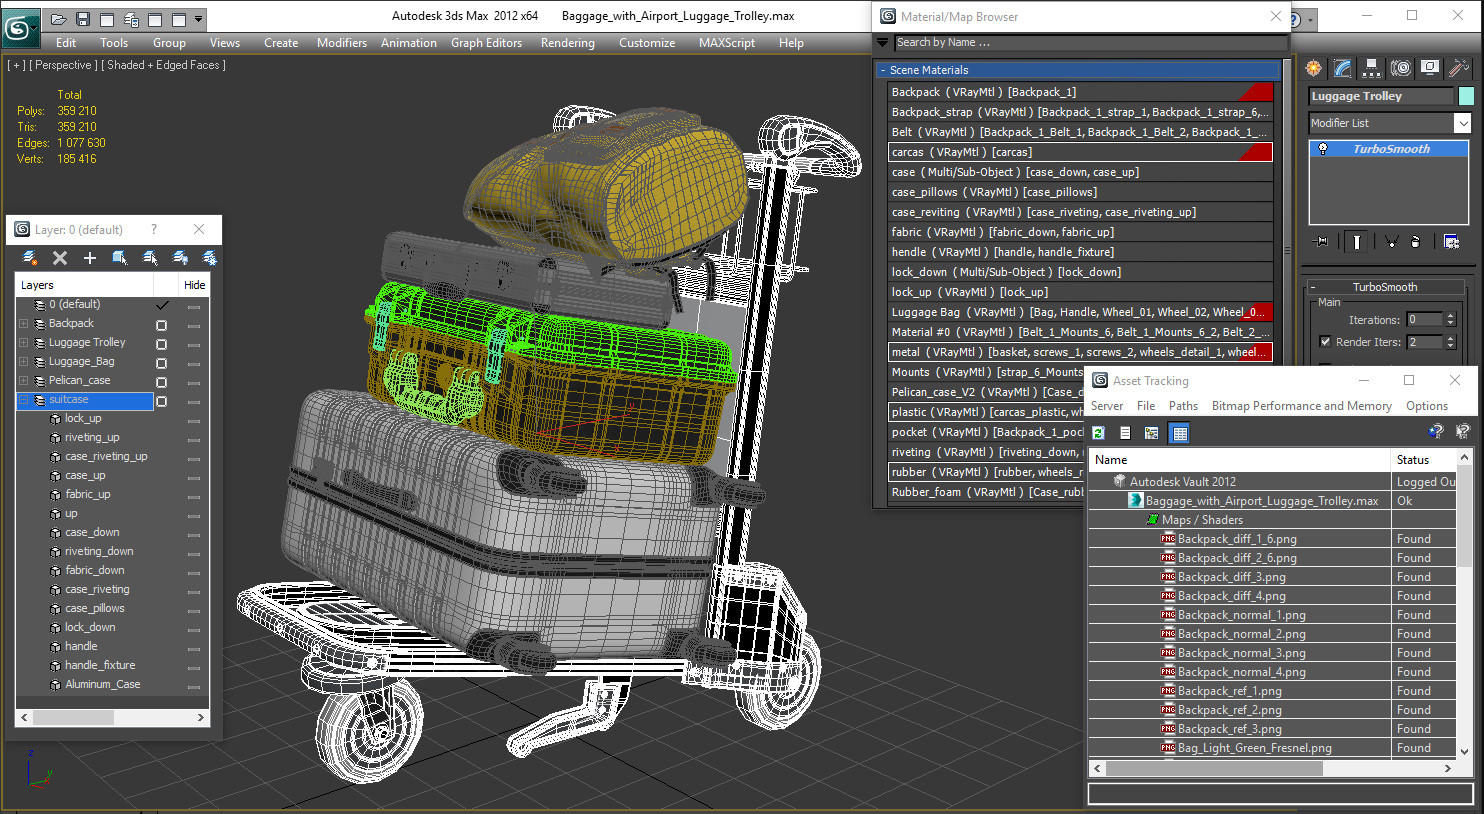Expand the Luggage_Bag layer tree node
Image resolution: width=1484 pixels, height=814 pixels.
point(24,362)
